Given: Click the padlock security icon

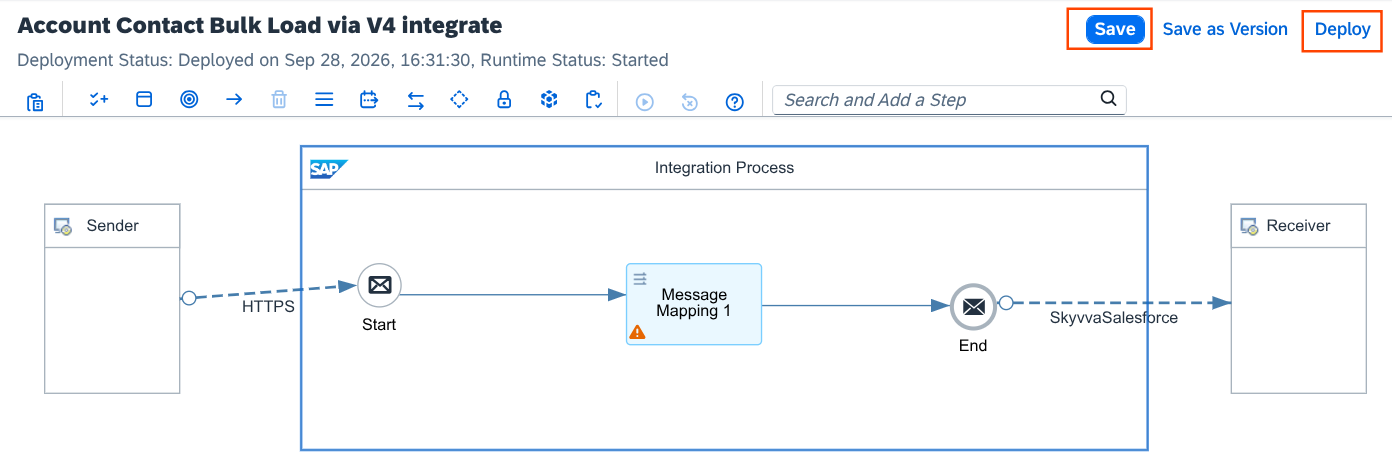Looking at the screenshot, I should coord(504,100).
